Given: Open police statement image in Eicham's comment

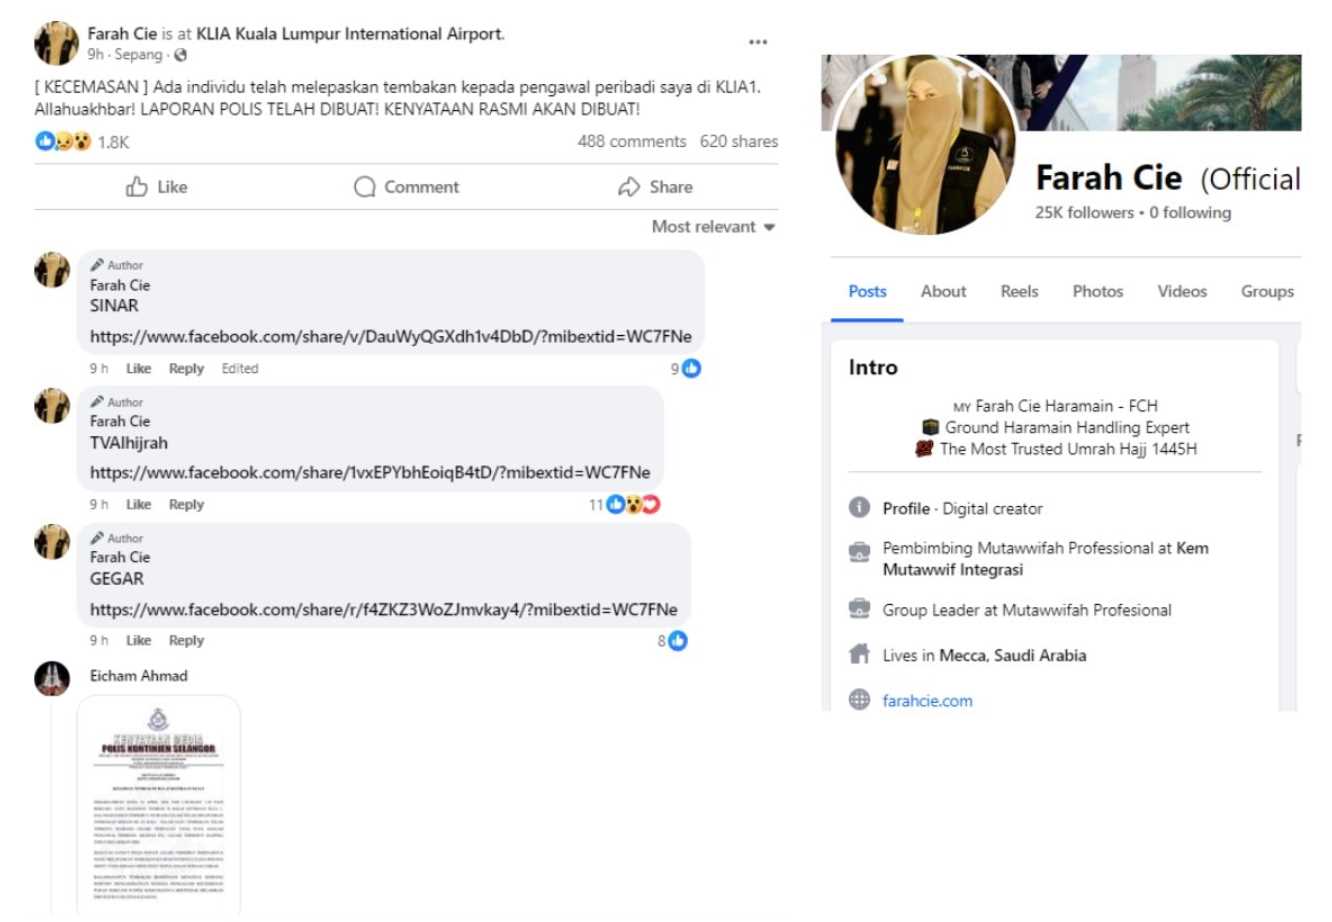Looking at the screenshot, I should (159, 805).
